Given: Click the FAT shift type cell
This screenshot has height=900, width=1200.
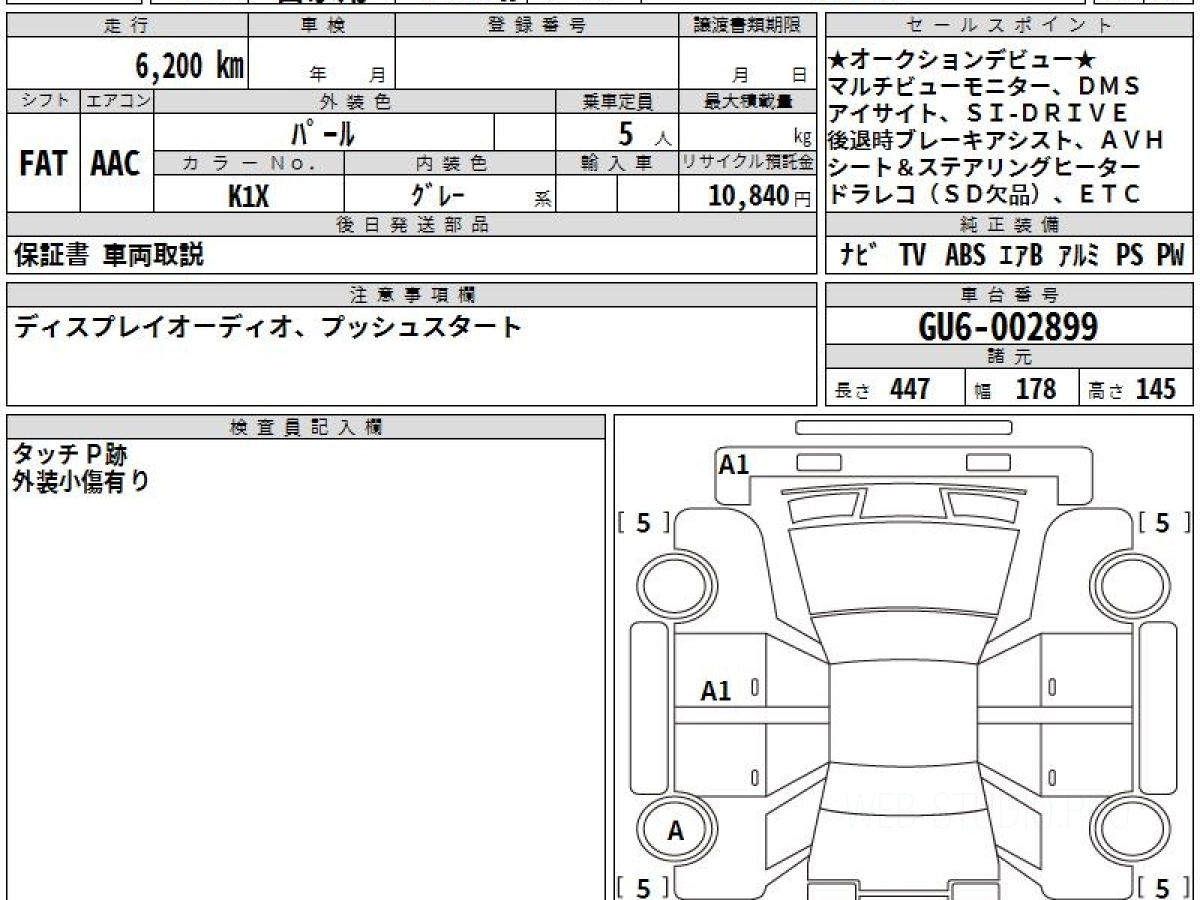Looking at the screenshot, I should pos(43,164).
